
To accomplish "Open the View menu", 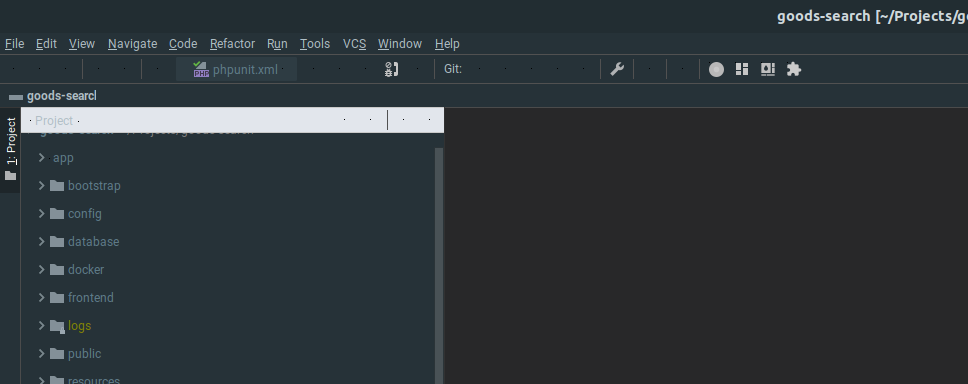I will [x=81, y=44].
